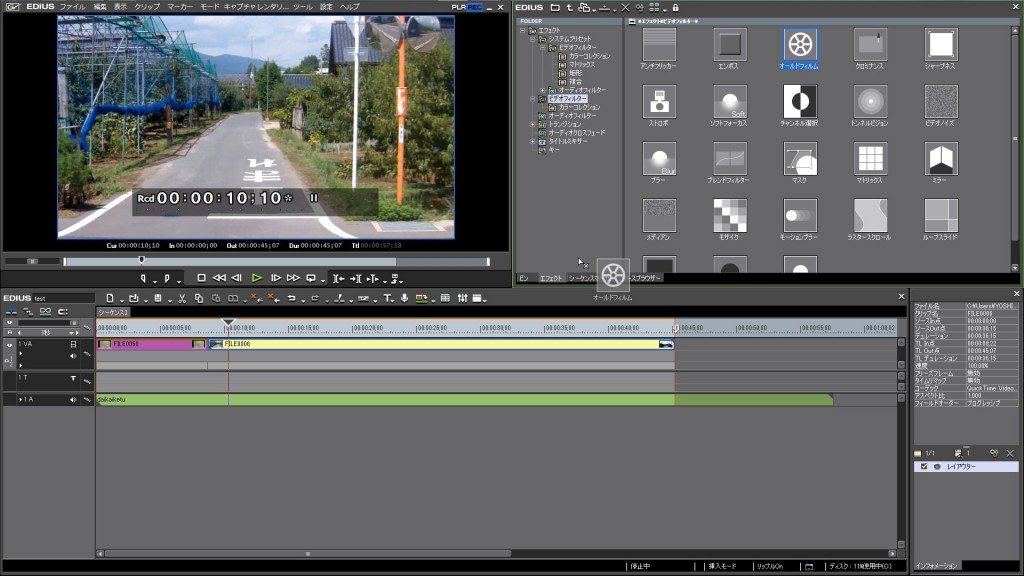
Task: Pick the トンネルビジョン (Tunnel Vision) effect
Action: [870, 102]
